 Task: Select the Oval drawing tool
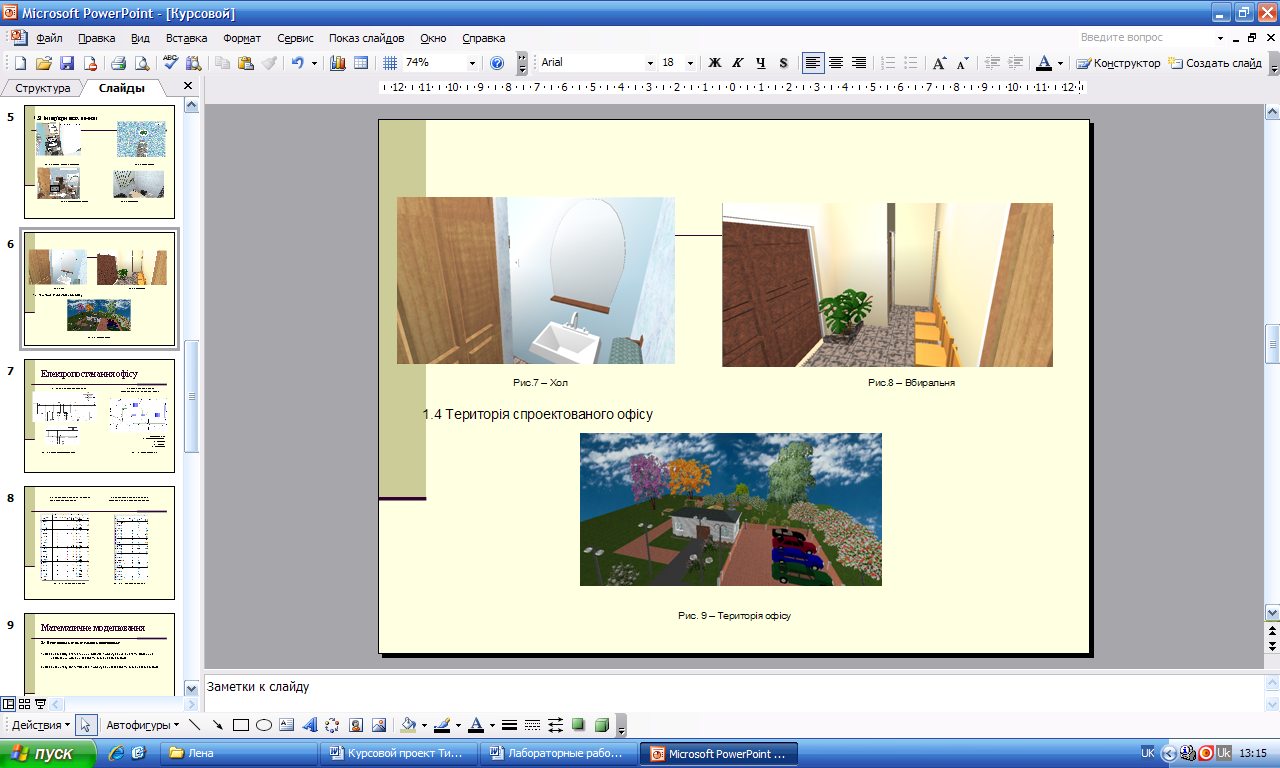pos(263,725)
